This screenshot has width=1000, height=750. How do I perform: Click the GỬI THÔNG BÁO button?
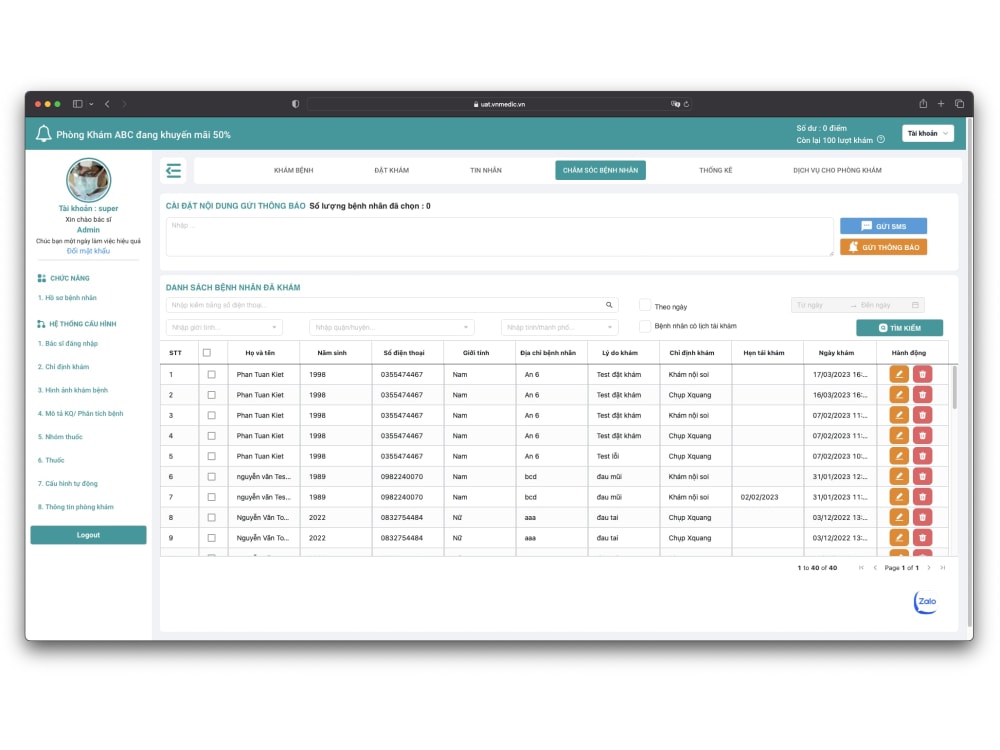883,247
